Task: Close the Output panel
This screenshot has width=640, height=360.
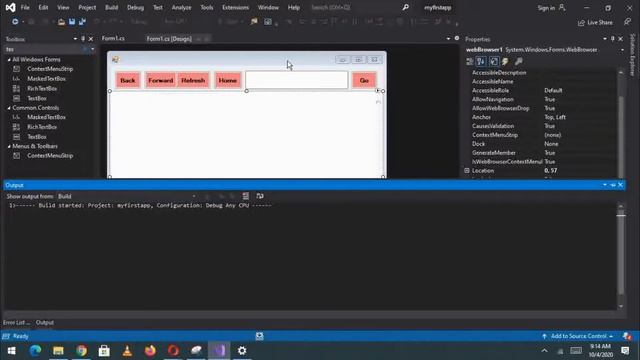Action: click(620, 185)
